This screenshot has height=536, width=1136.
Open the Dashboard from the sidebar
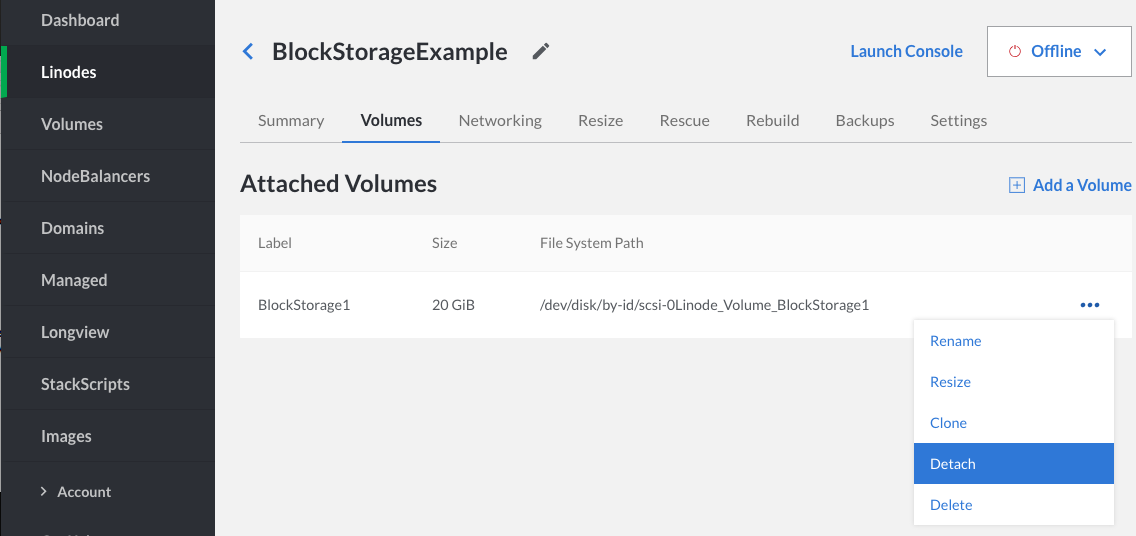point(80,20)
